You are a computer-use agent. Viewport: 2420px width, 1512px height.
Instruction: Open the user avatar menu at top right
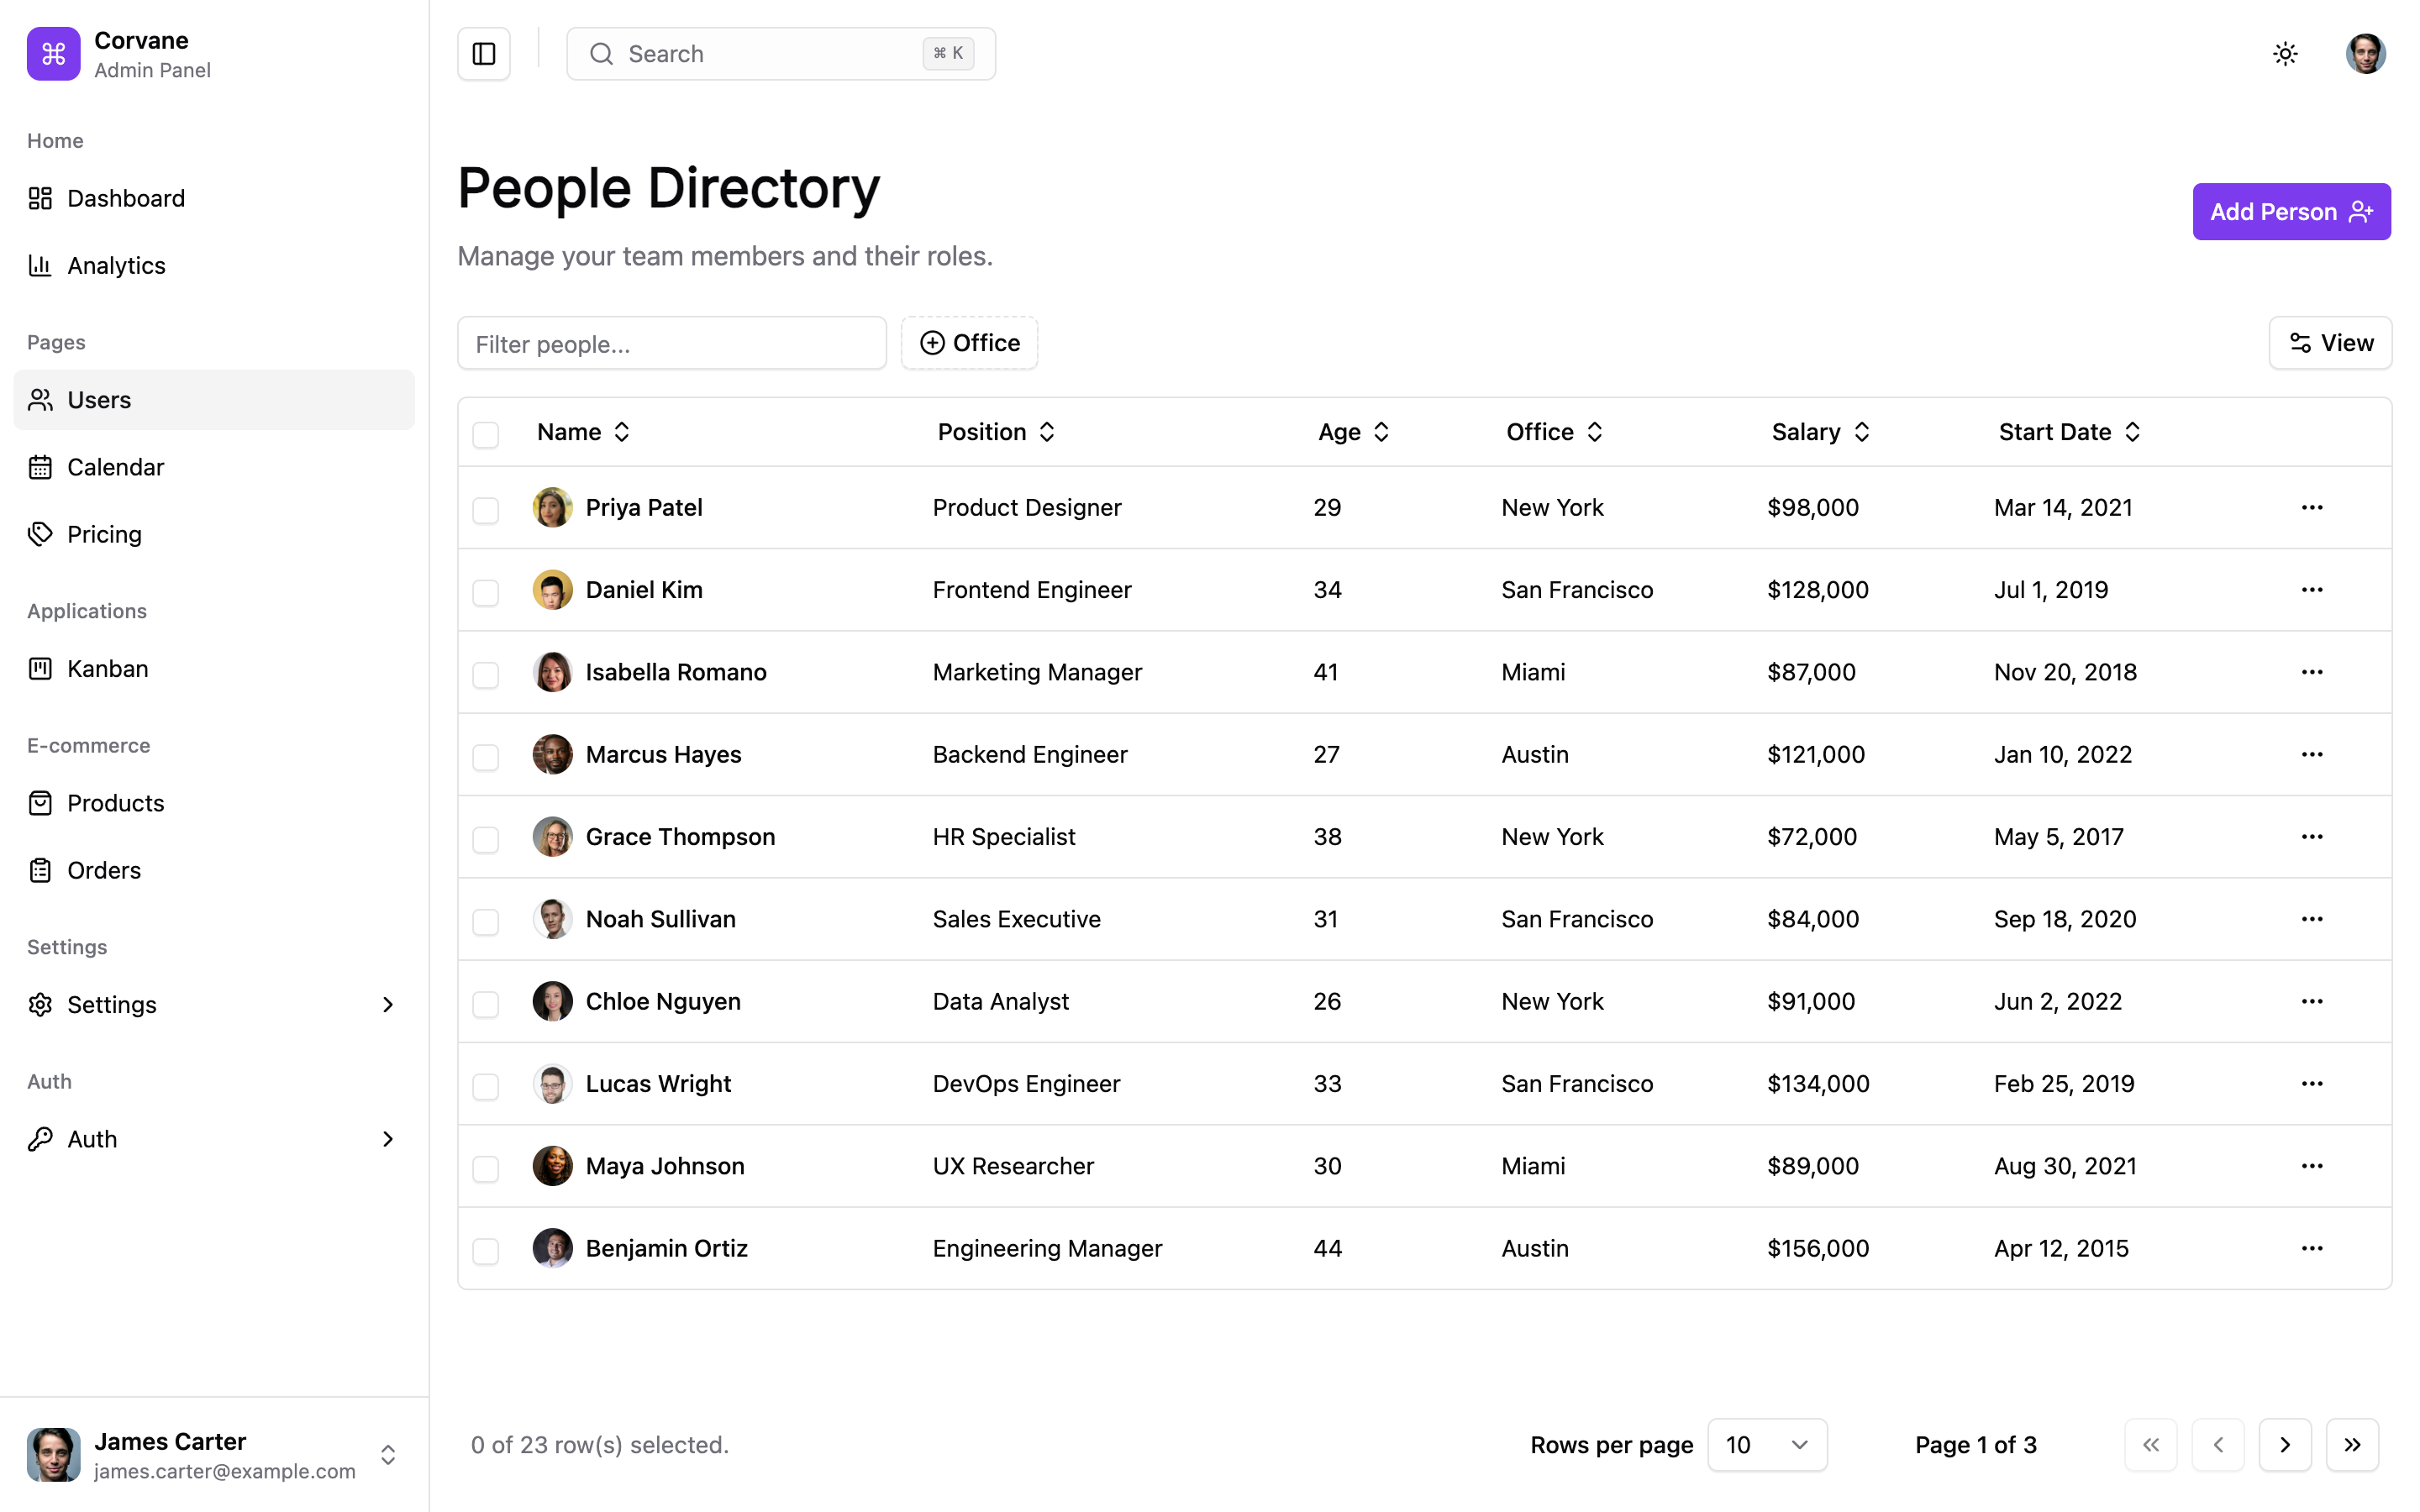pyautogui.click(x=2366, y=54)
